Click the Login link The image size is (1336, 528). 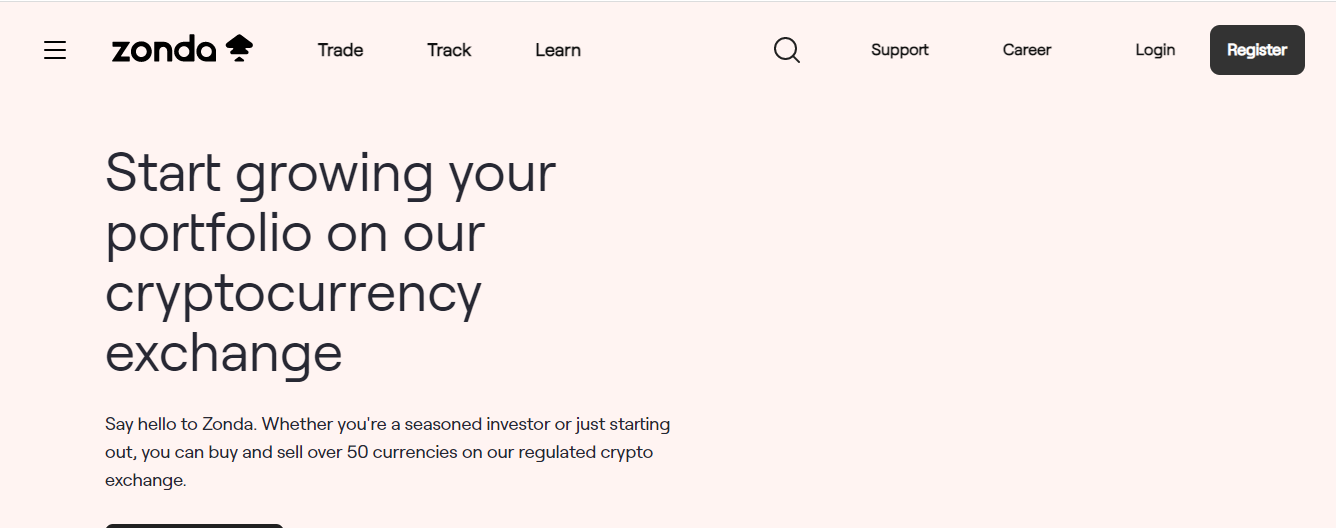[1155, 50]
